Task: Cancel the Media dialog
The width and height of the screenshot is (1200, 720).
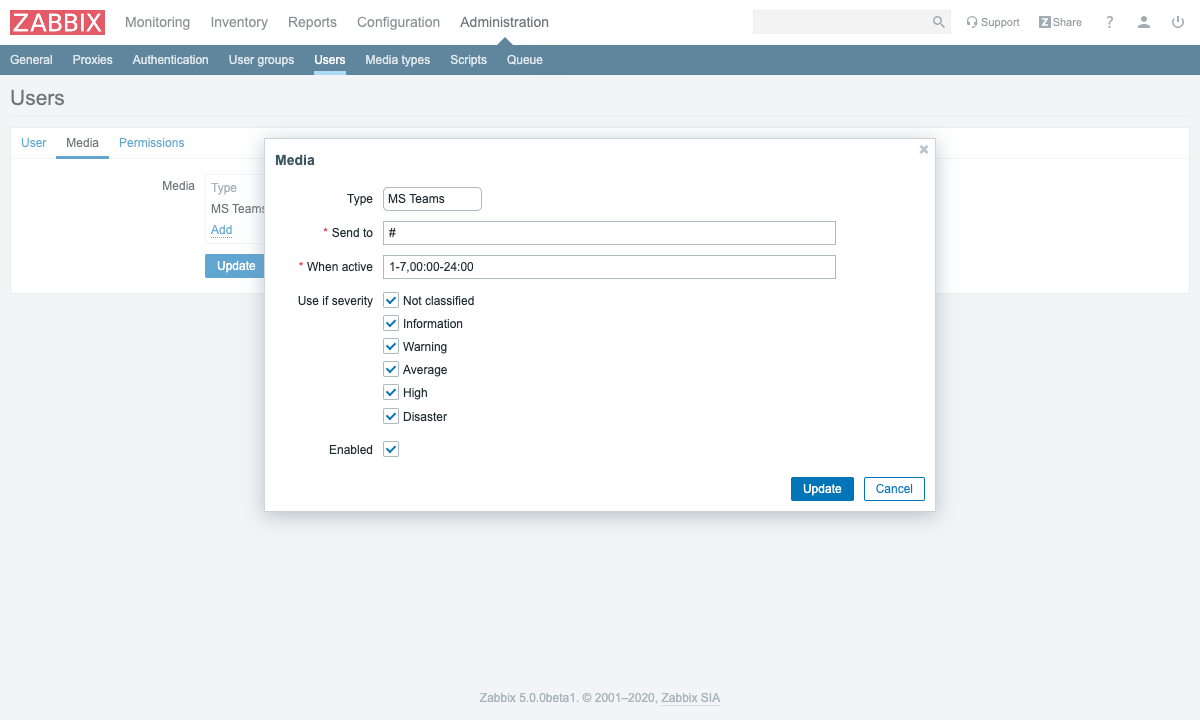Action: (894, 489)
